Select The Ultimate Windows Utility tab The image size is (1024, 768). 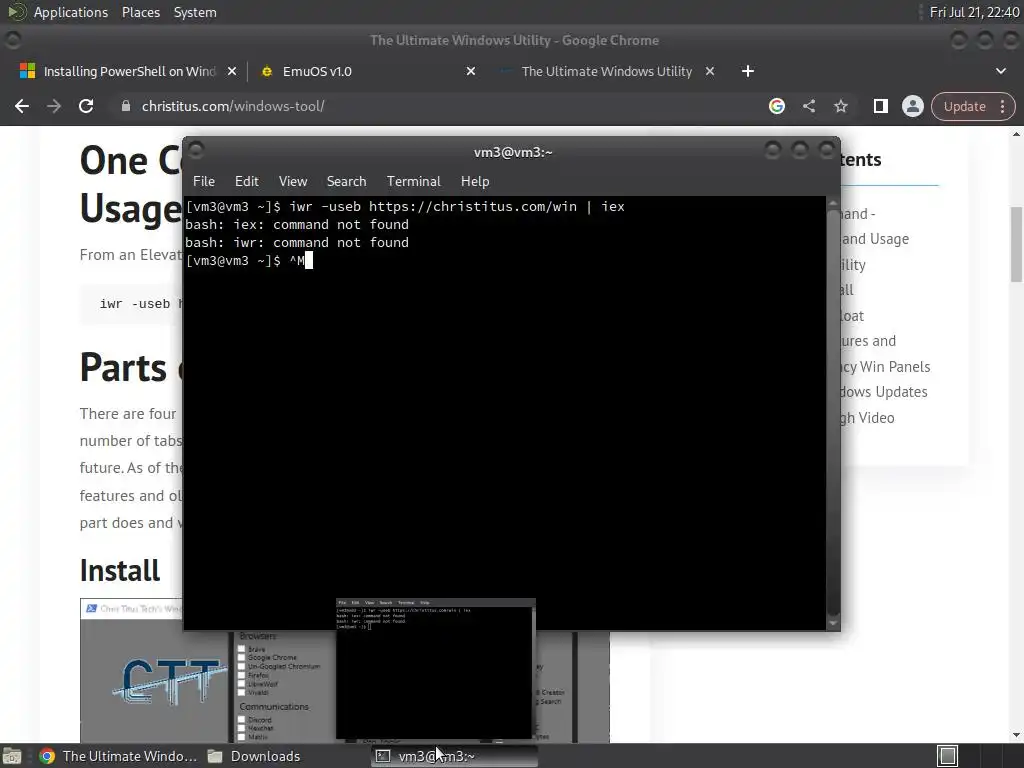click(x=606, y=71)
